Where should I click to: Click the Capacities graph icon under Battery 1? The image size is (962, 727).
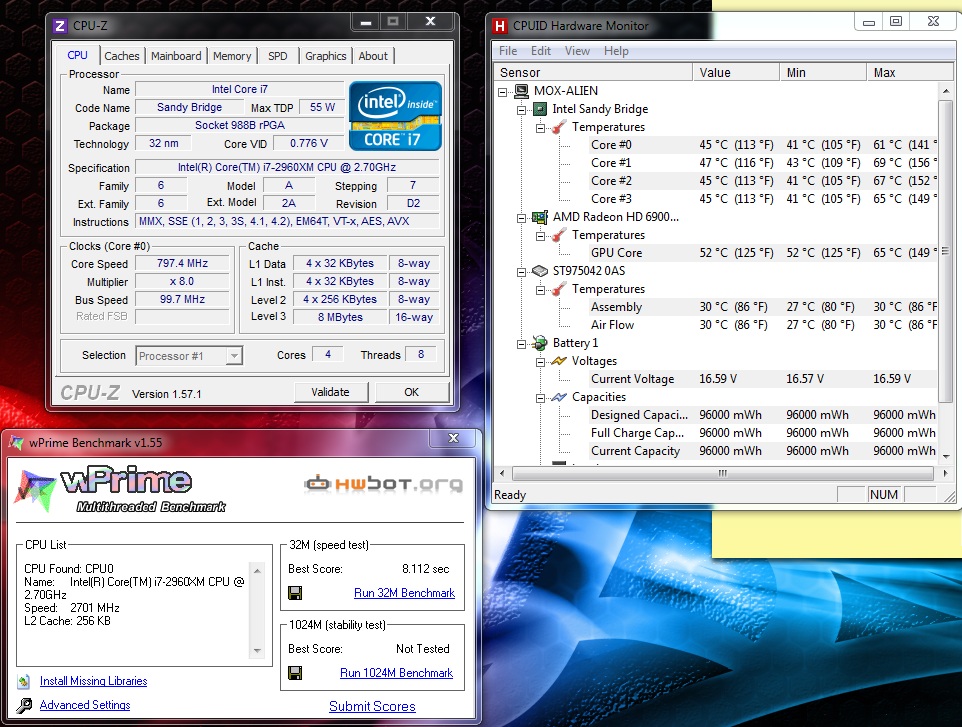coord(559,397)
